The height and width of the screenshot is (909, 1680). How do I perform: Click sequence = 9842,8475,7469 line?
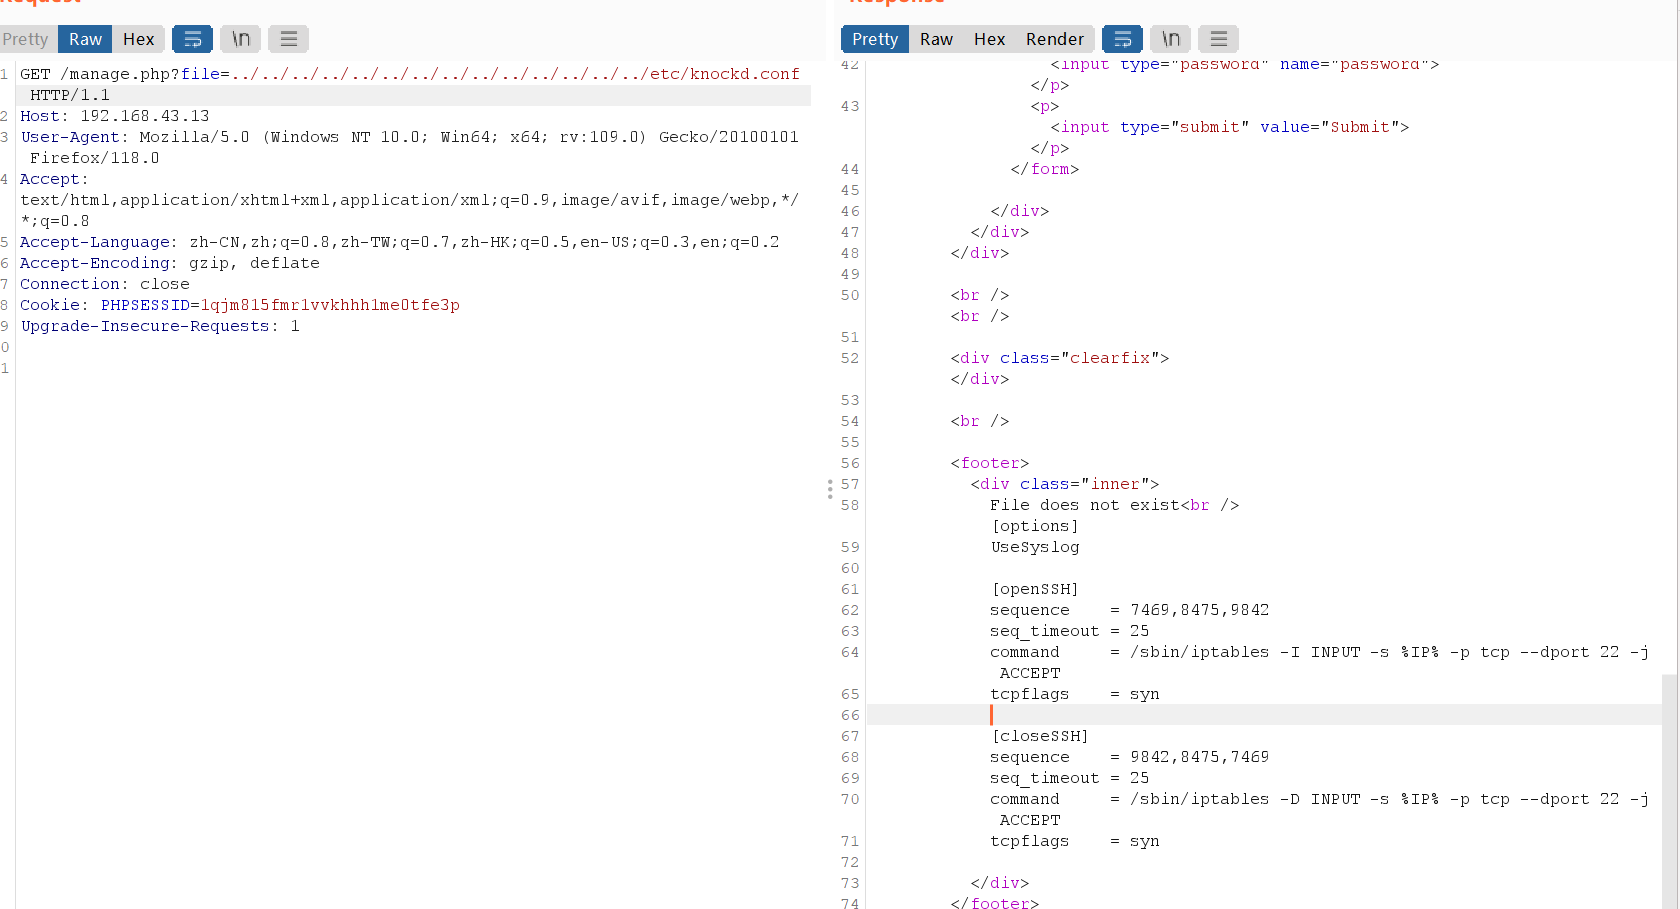[1130, 757]
